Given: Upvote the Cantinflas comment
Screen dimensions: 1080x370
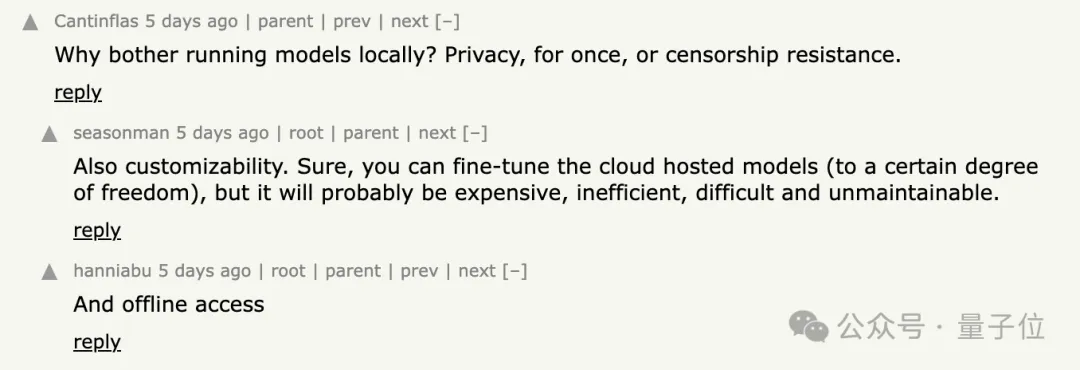Looking at the screenshot, I should [x=30, y=23].
